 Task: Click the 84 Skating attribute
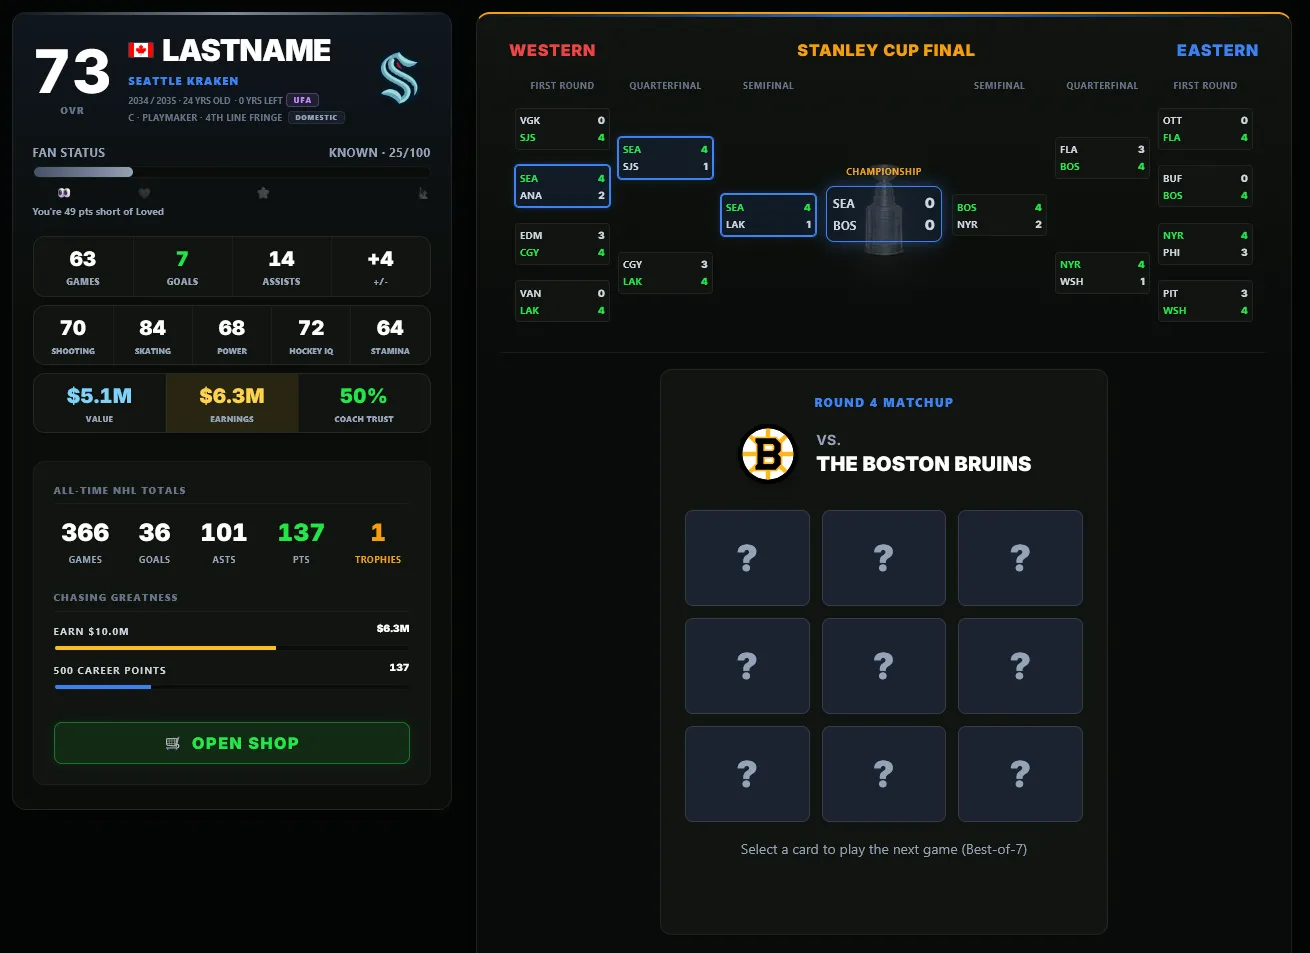click(x=153, y=335)
